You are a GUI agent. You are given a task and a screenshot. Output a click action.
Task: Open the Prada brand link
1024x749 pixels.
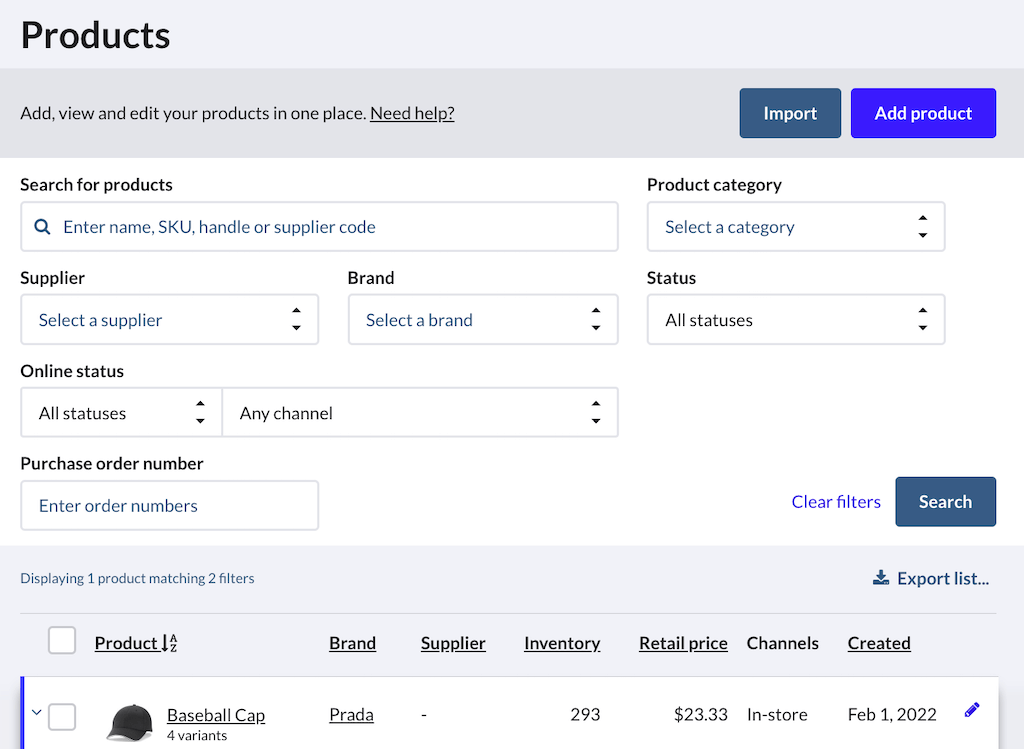tap(351, 714)
